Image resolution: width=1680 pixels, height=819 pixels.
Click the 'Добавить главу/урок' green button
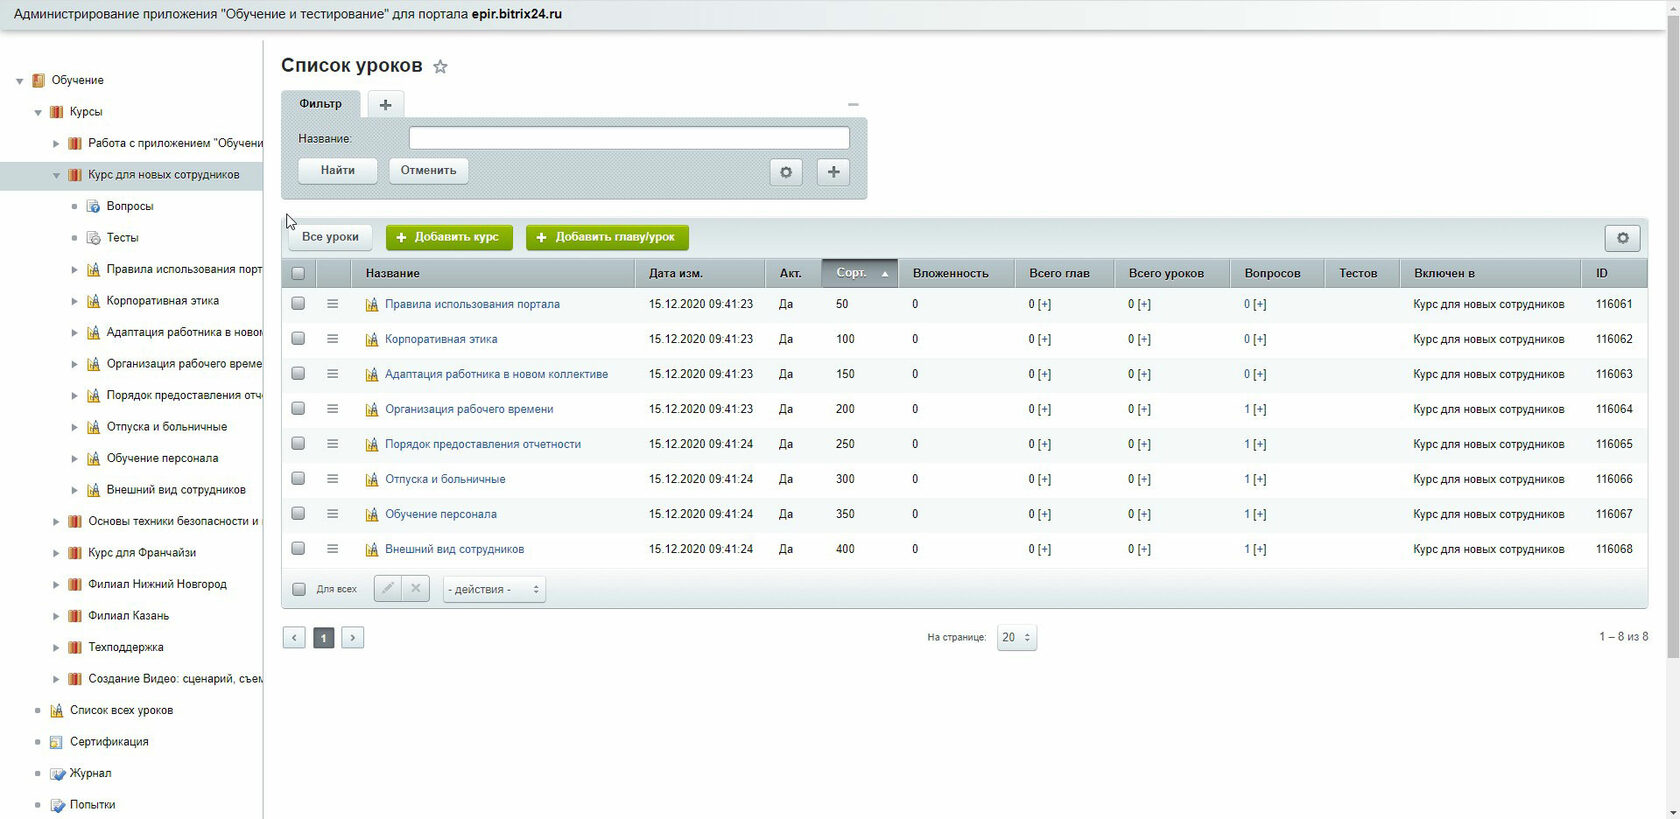[x=607, y=238]
